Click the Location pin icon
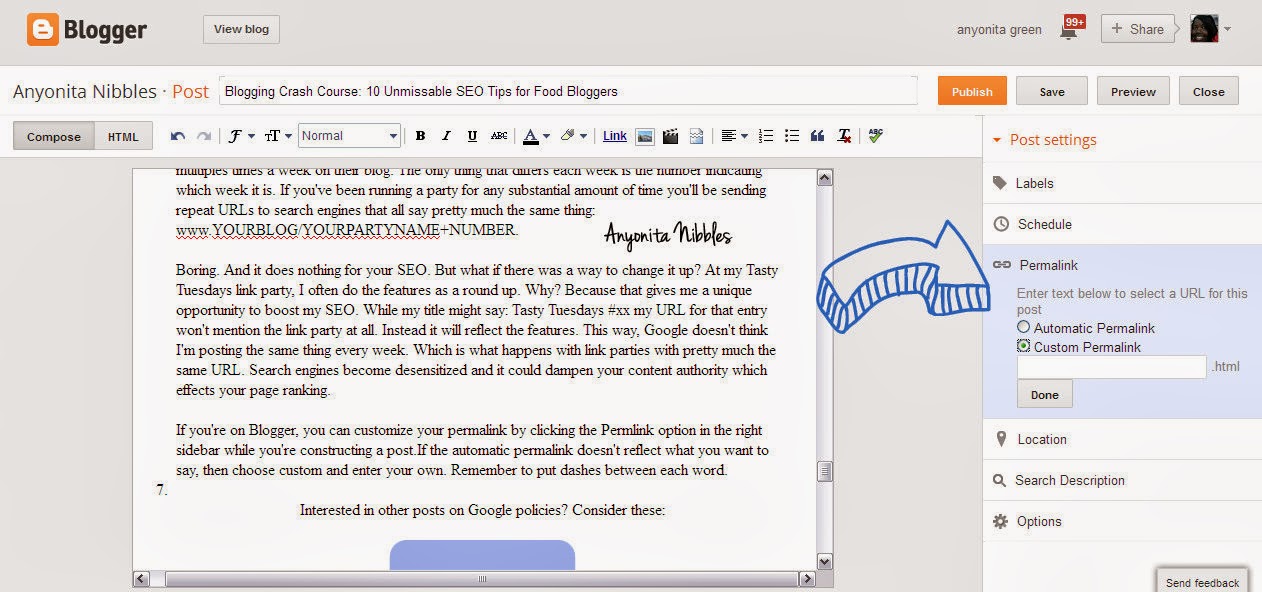Viewport: 1262px width, 592px height. tap(1000, 439)
